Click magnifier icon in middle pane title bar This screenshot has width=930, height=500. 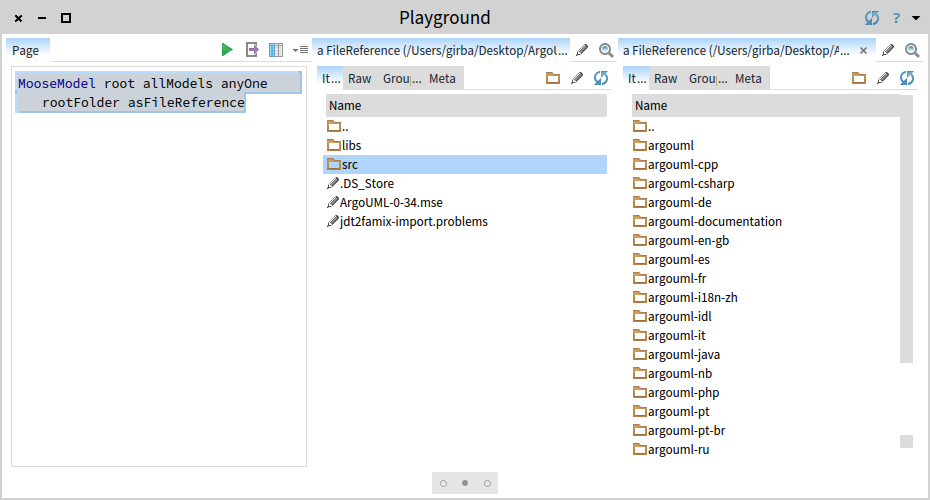point(606,50)
